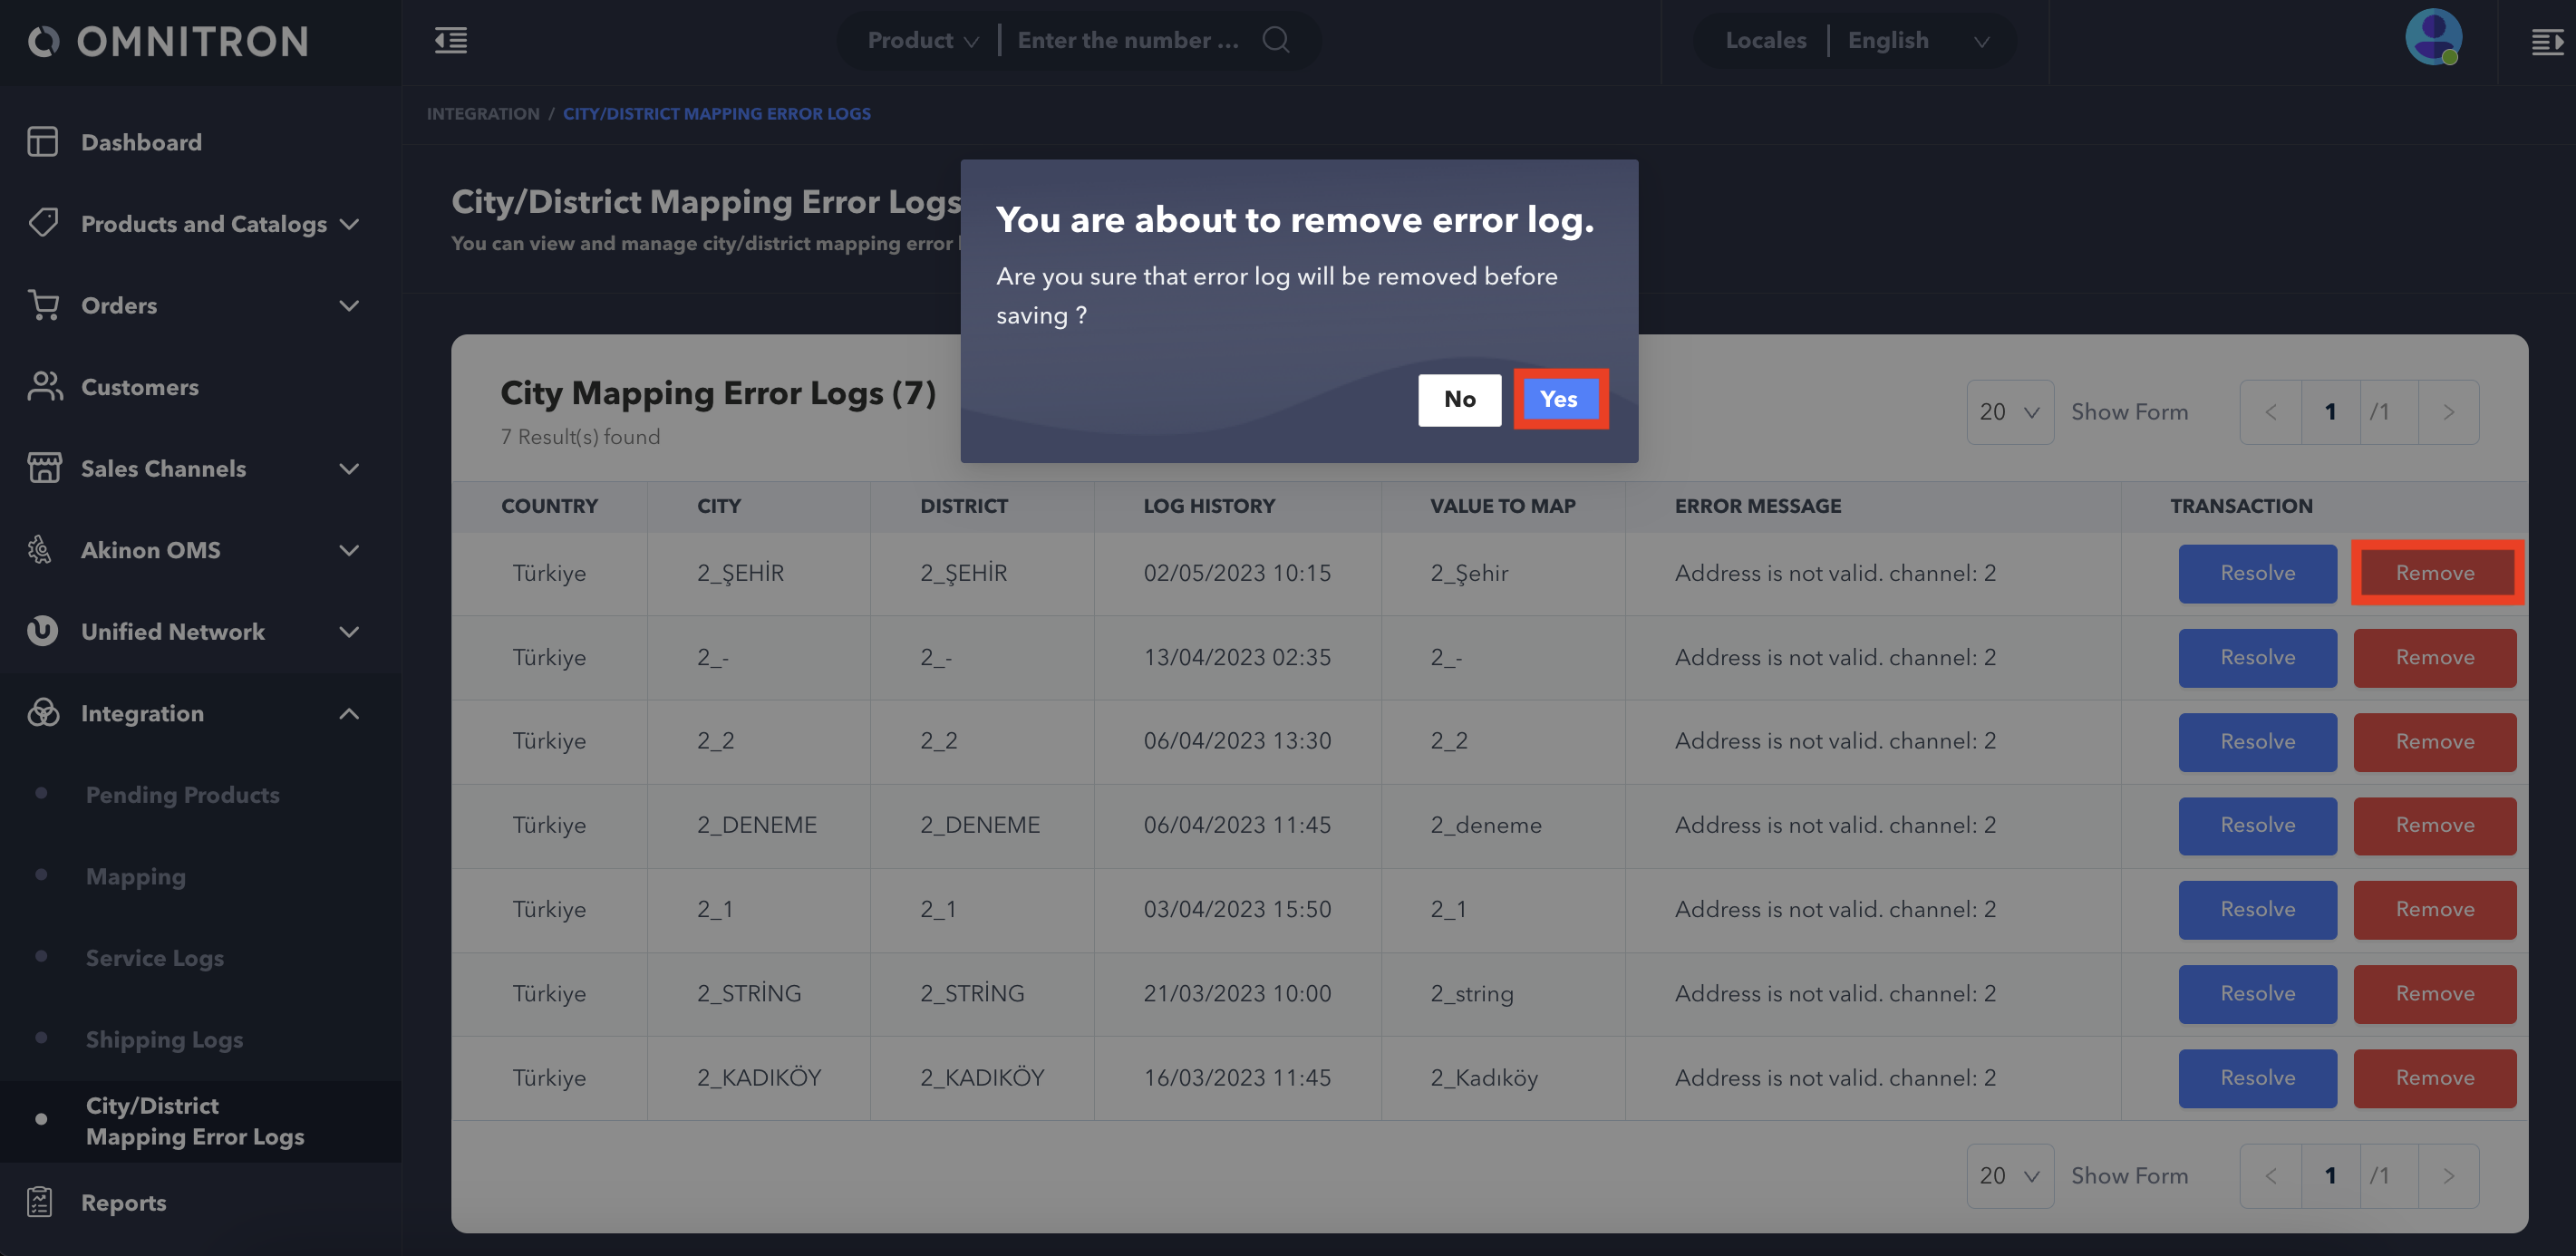Open the Product search type dropdown
The height and width of the screenshot is (1256, 2576).
(921, 41)
